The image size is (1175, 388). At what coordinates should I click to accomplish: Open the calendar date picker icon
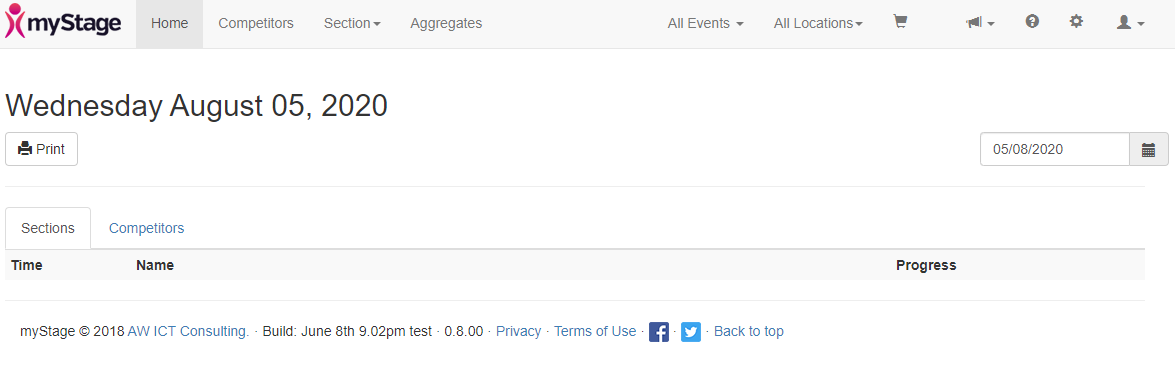(x=1148, y=149)
